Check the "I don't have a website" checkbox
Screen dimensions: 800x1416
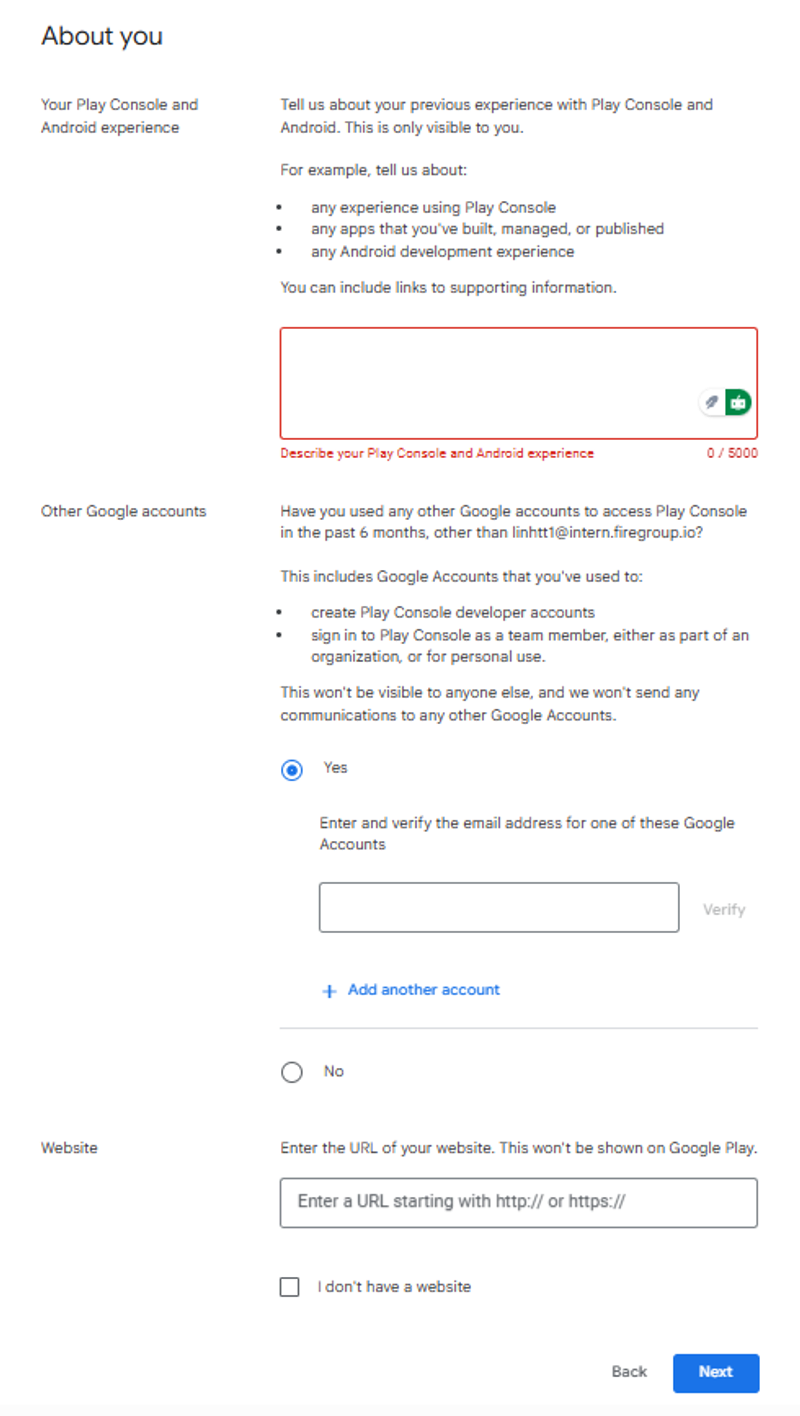(290, 1286)
